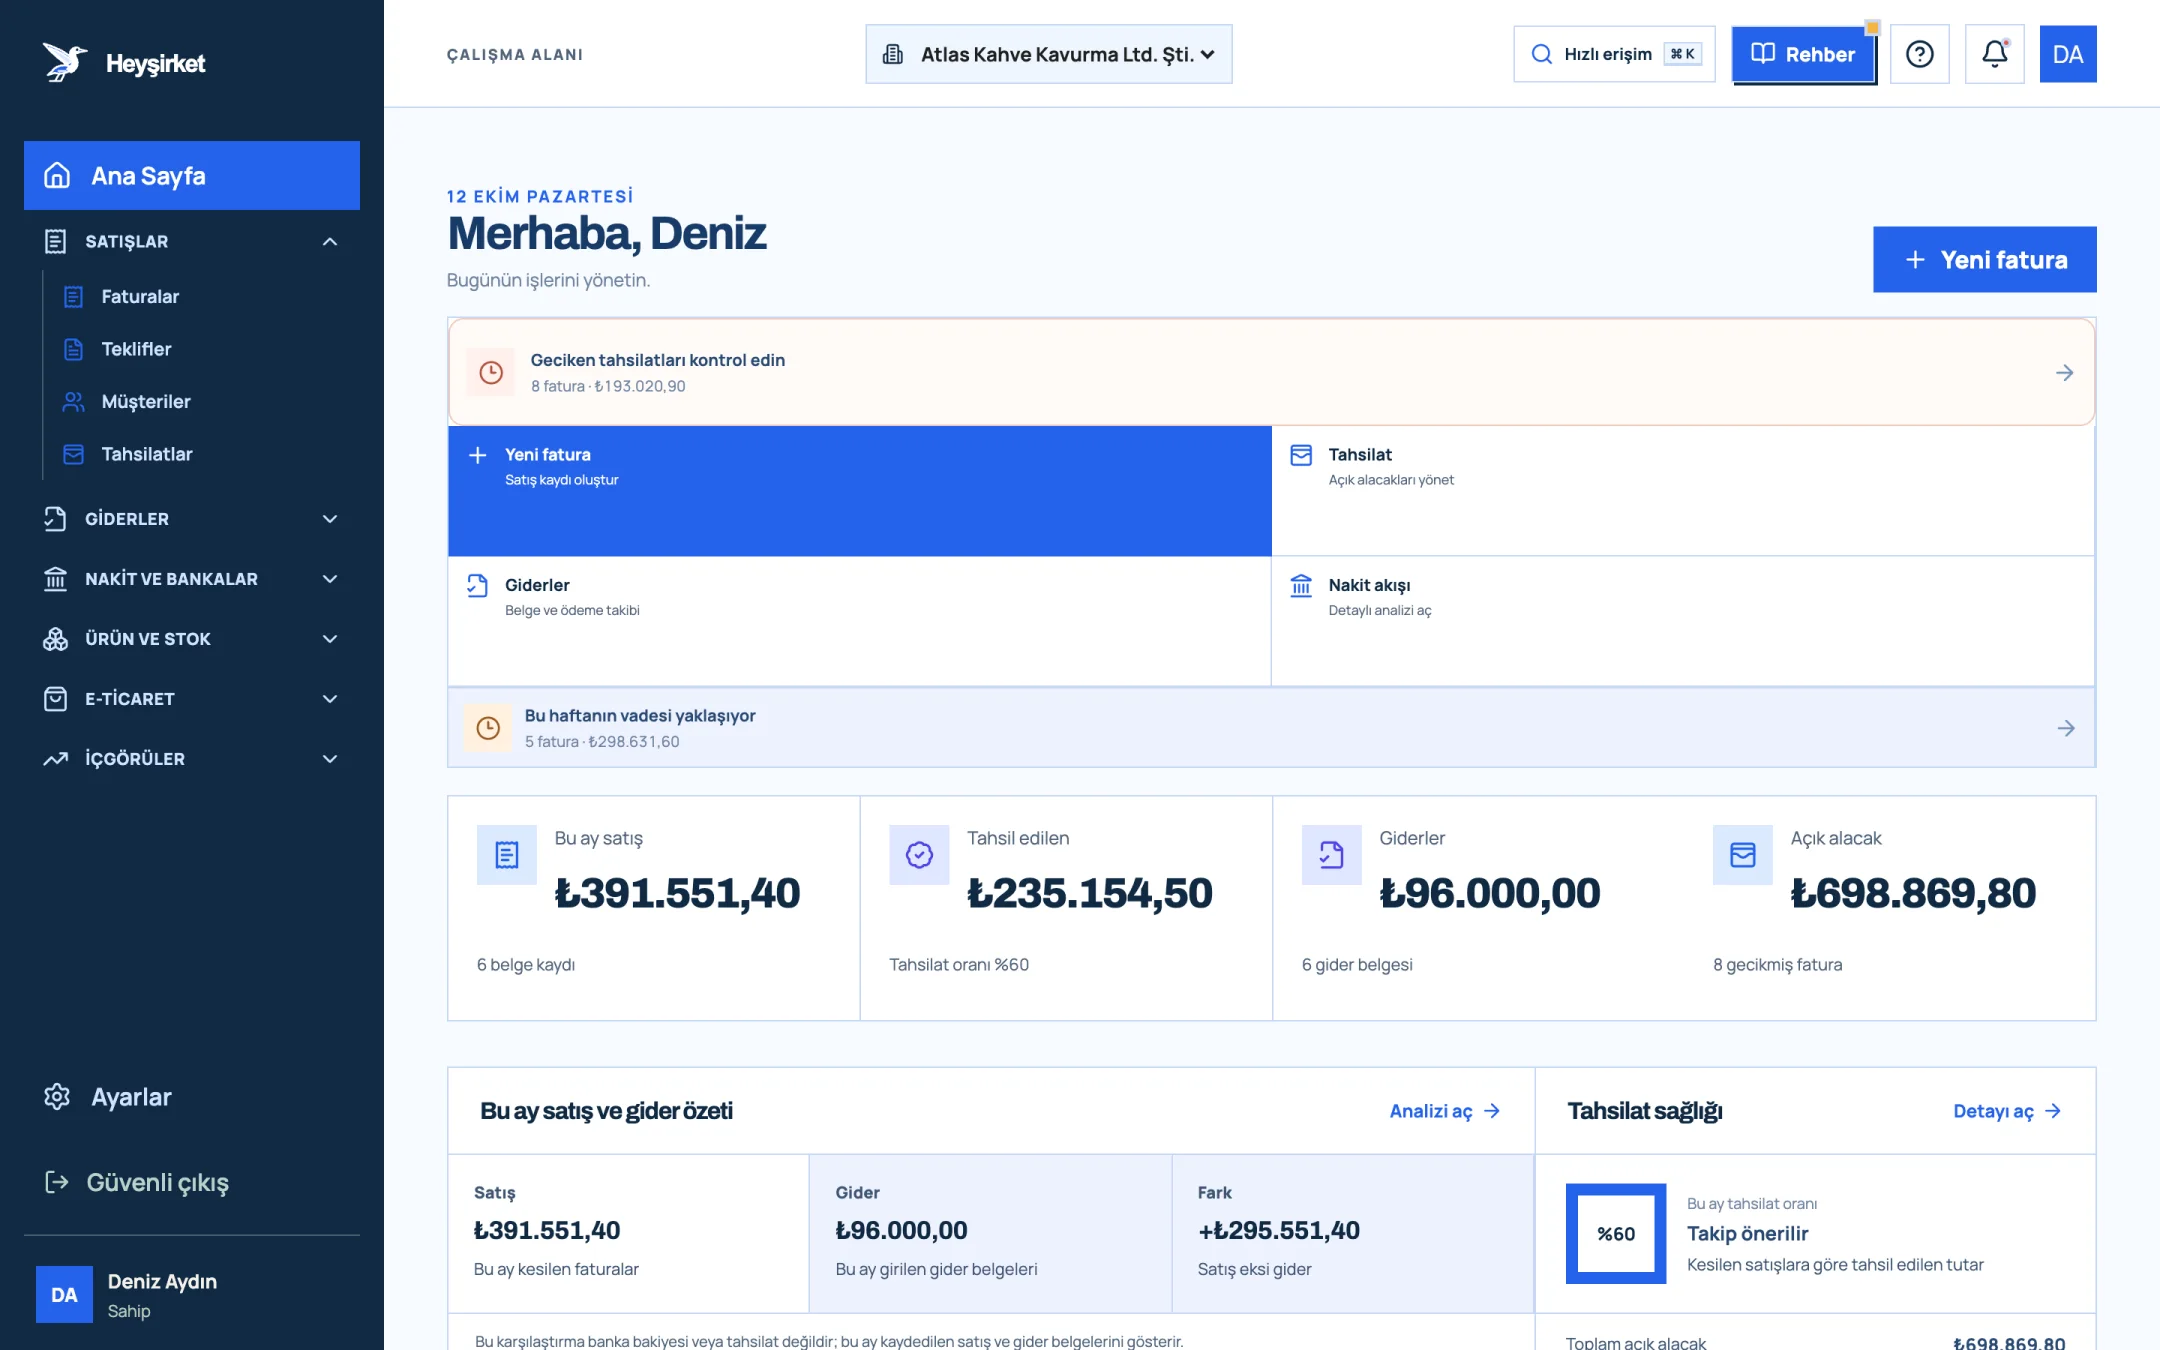Image resolution: width=2160 pixels, height=1350 pixels.
Task: Click the help question mark icon
Action: pyautogui.click(x=1919, y=54)
